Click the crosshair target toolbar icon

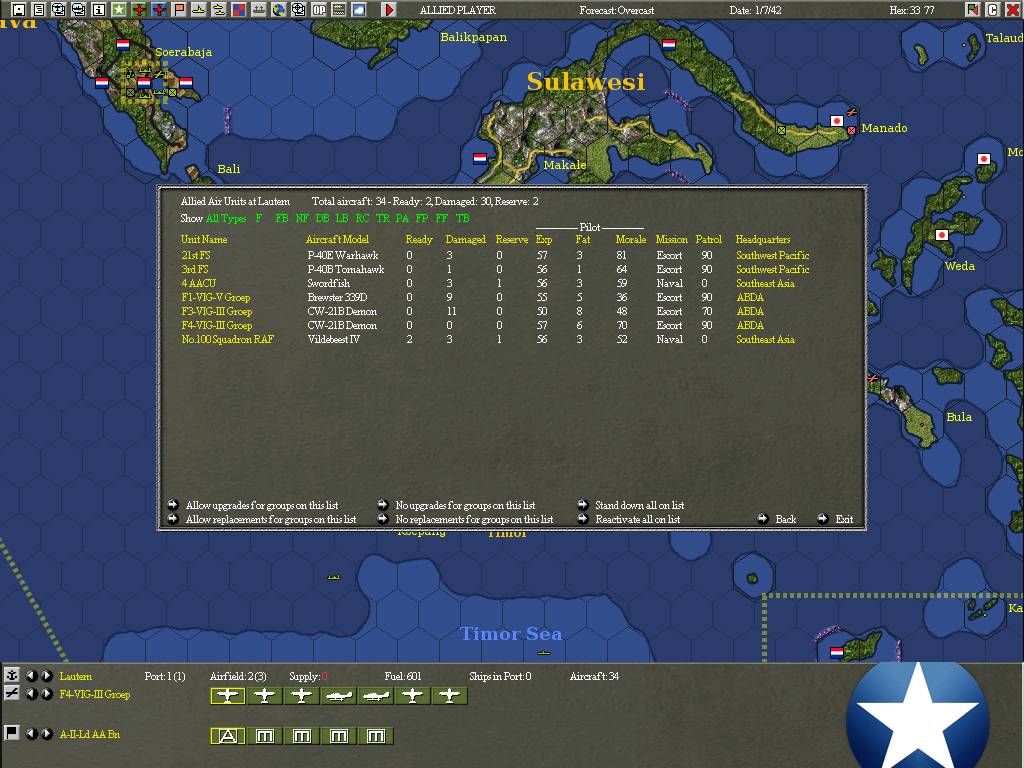[x=298, y=10]
